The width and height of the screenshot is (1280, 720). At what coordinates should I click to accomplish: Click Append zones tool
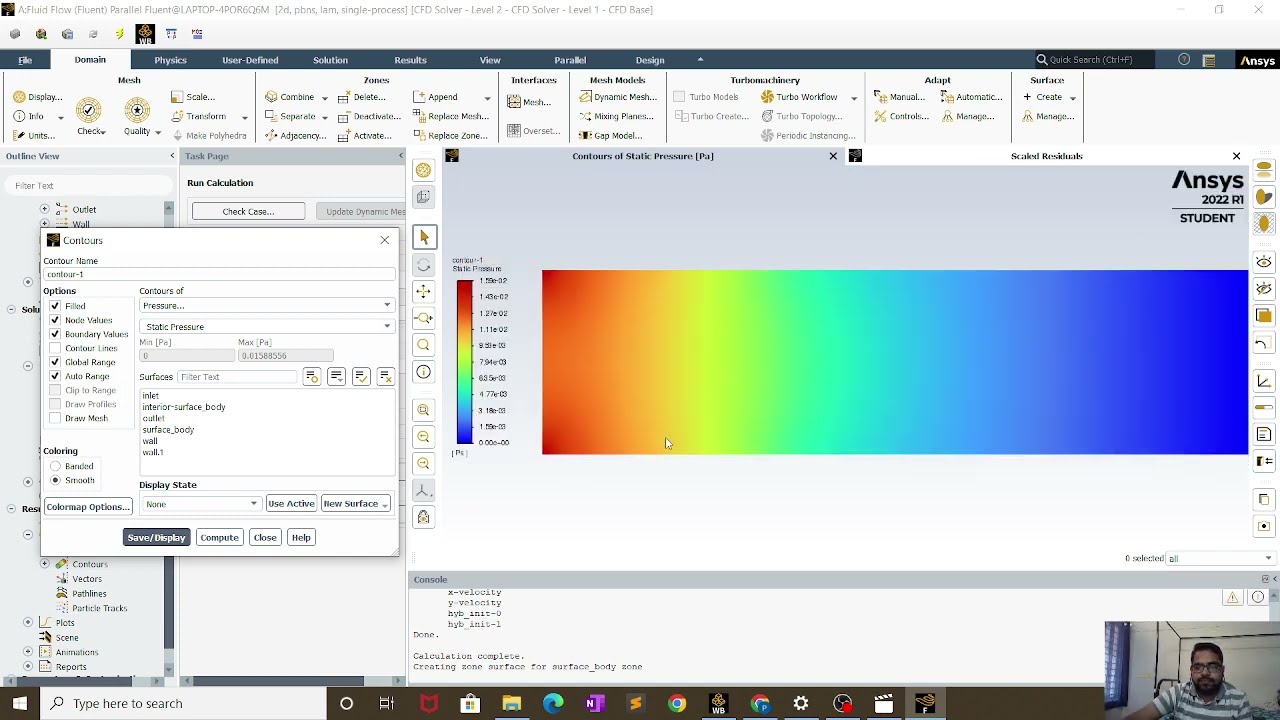pos(435,97)
